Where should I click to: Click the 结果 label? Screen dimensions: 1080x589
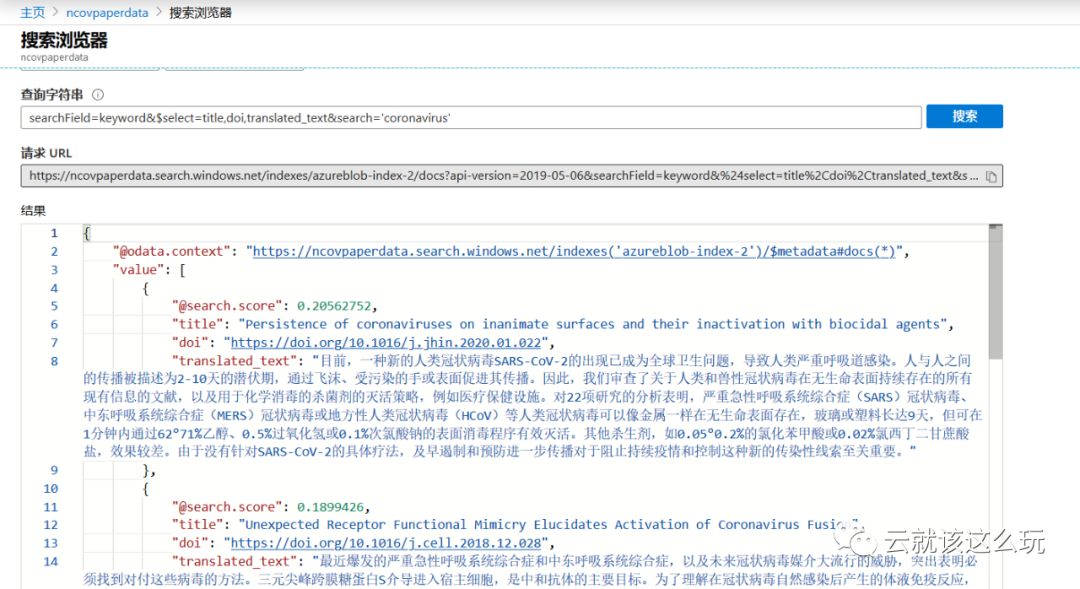coord(33,211)
